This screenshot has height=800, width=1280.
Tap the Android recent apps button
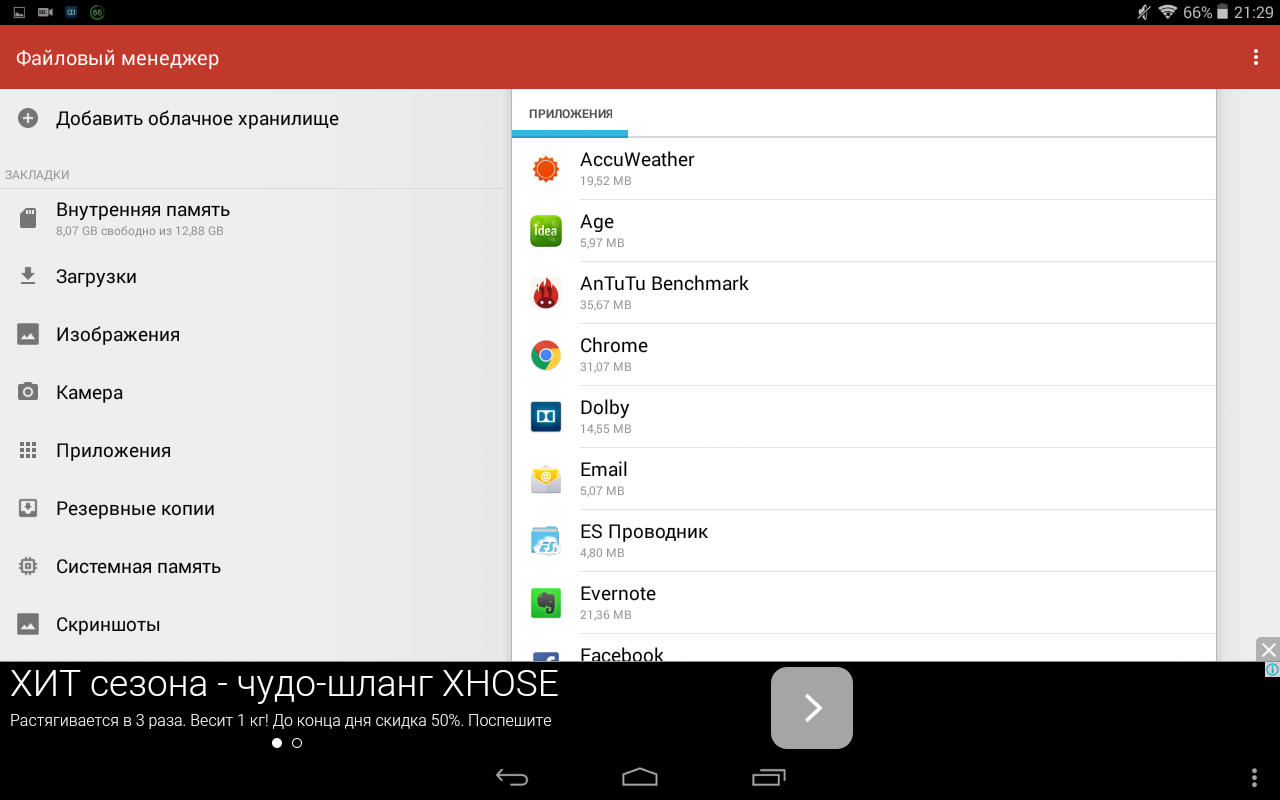(768, 777)
